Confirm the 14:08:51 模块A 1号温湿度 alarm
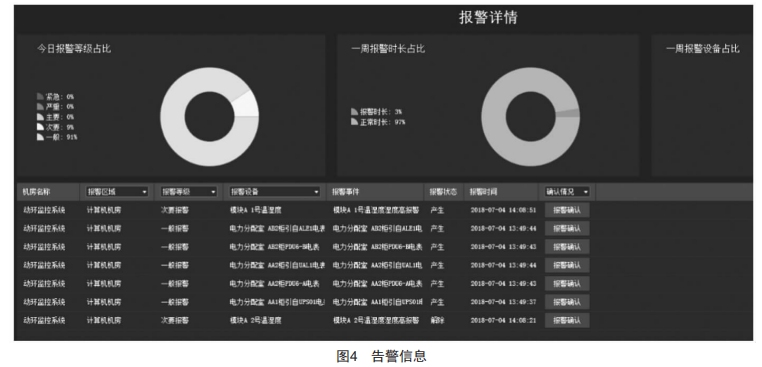Image resolution: width=762 pixels, height=367 pixels. 567,210
